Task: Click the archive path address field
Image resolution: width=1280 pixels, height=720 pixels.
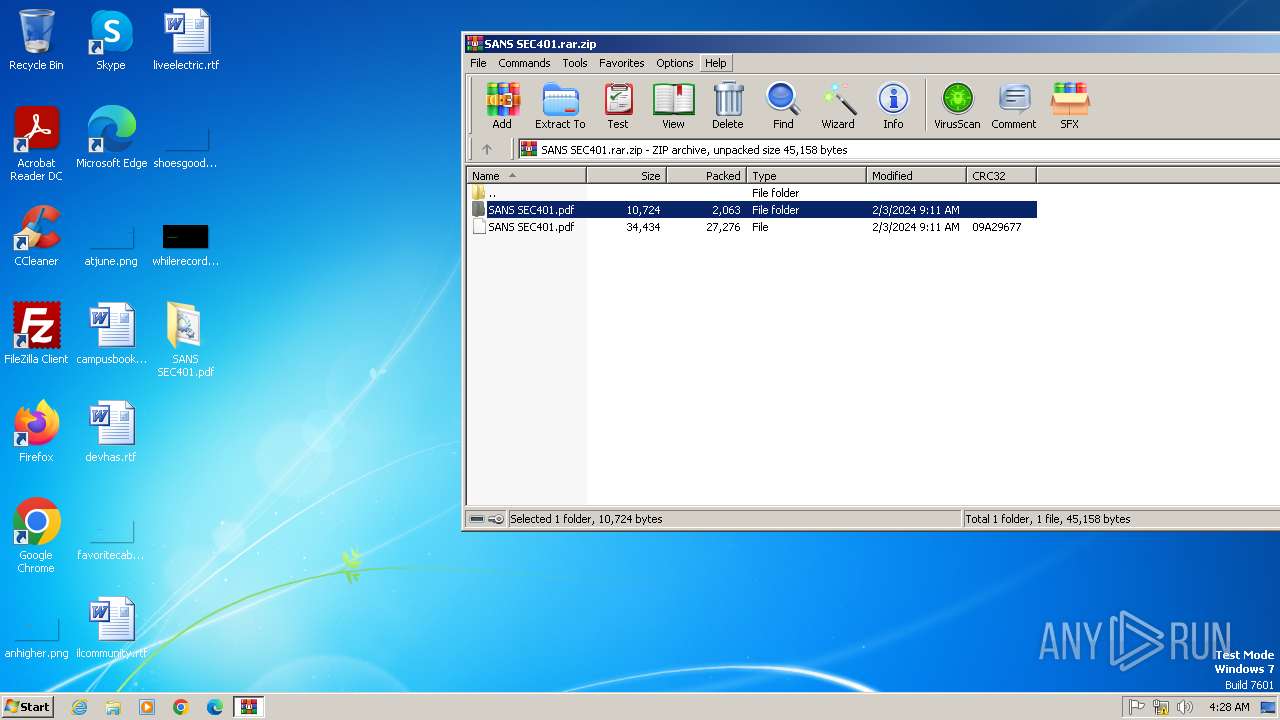Action: [898, 150]
